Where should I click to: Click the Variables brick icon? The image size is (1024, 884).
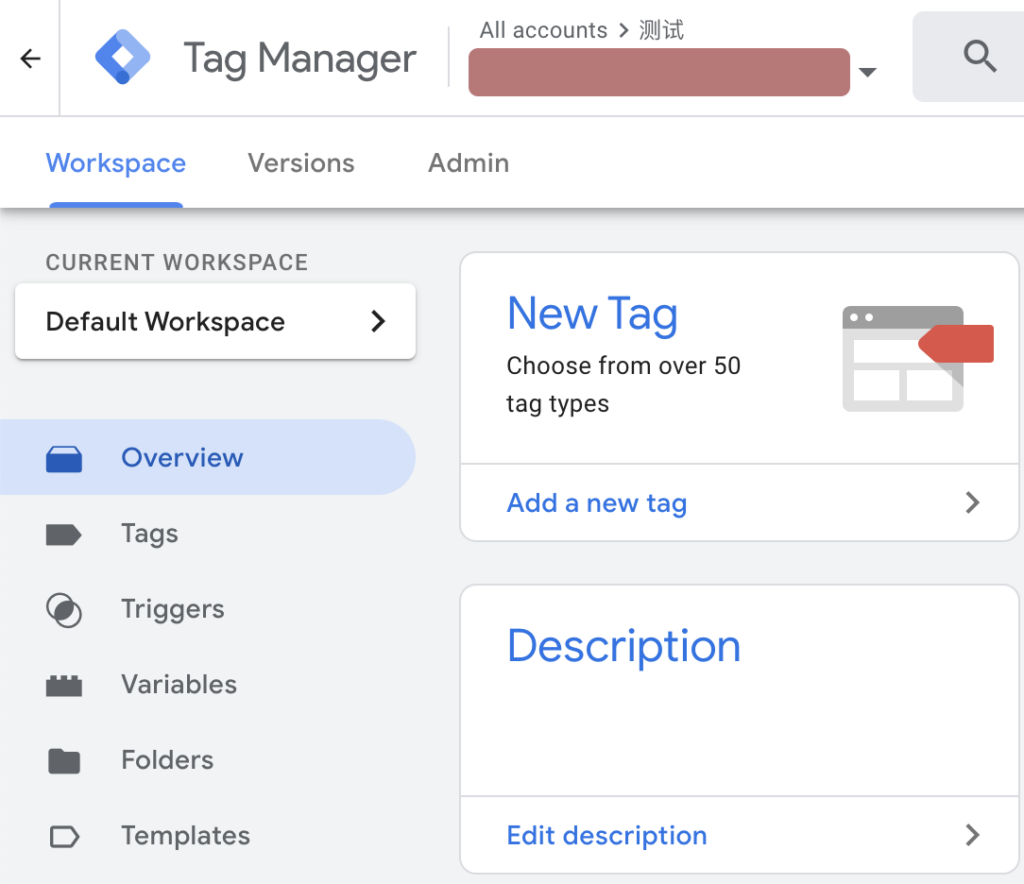(x=64, y=686)
